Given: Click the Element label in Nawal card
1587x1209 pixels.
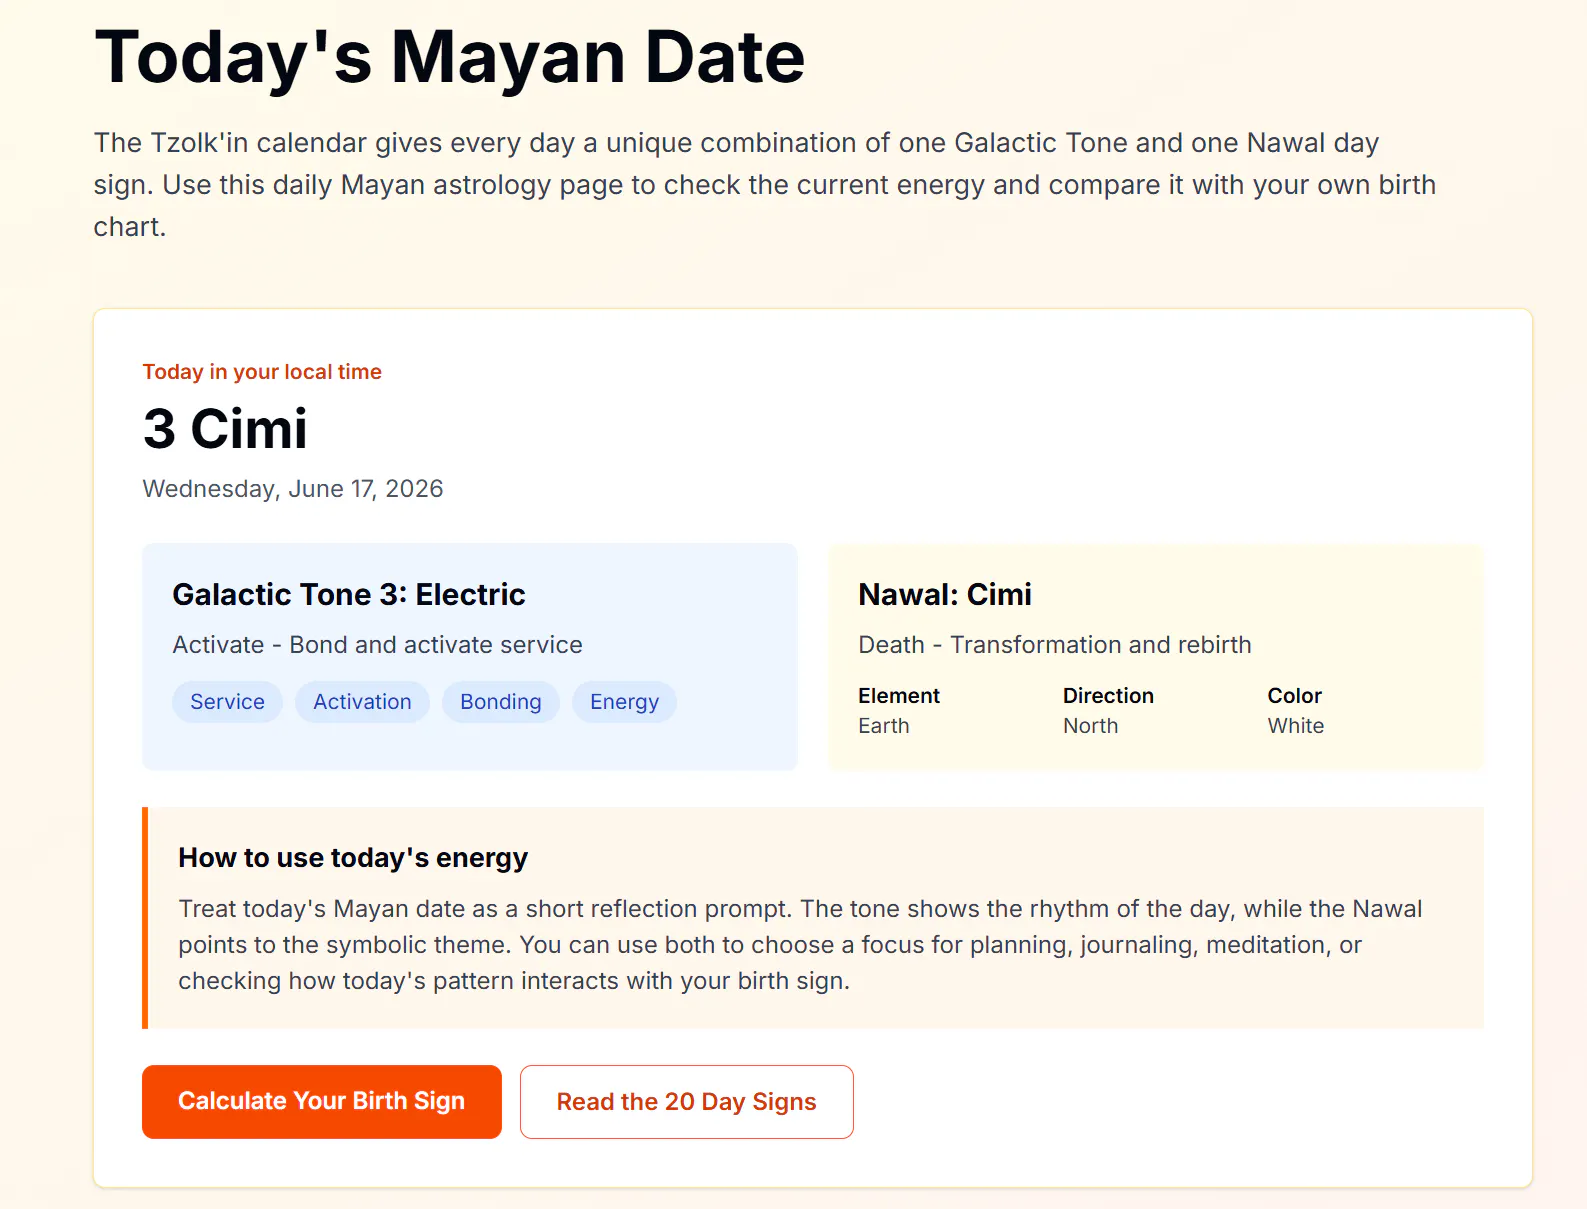Looking at the screenshot, I should click(899, 696).
